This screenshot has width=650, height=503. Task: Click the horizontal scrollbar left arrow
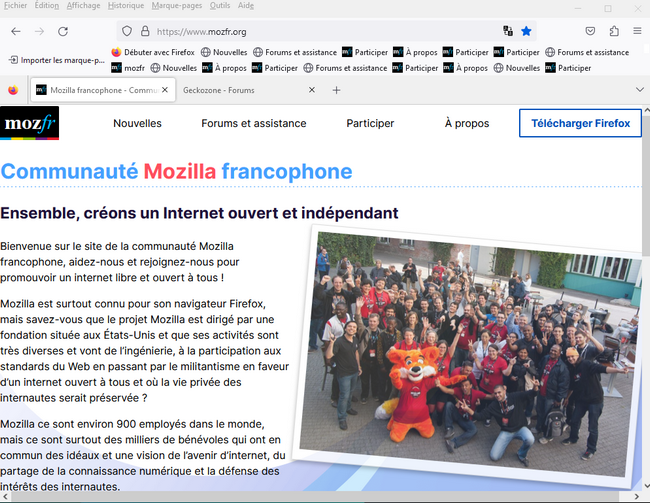(4, 496)
